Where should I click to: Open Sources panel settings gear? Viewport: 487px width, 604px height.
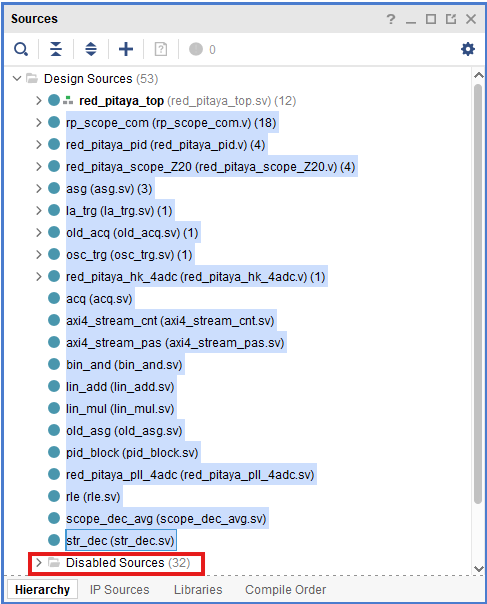468,49
